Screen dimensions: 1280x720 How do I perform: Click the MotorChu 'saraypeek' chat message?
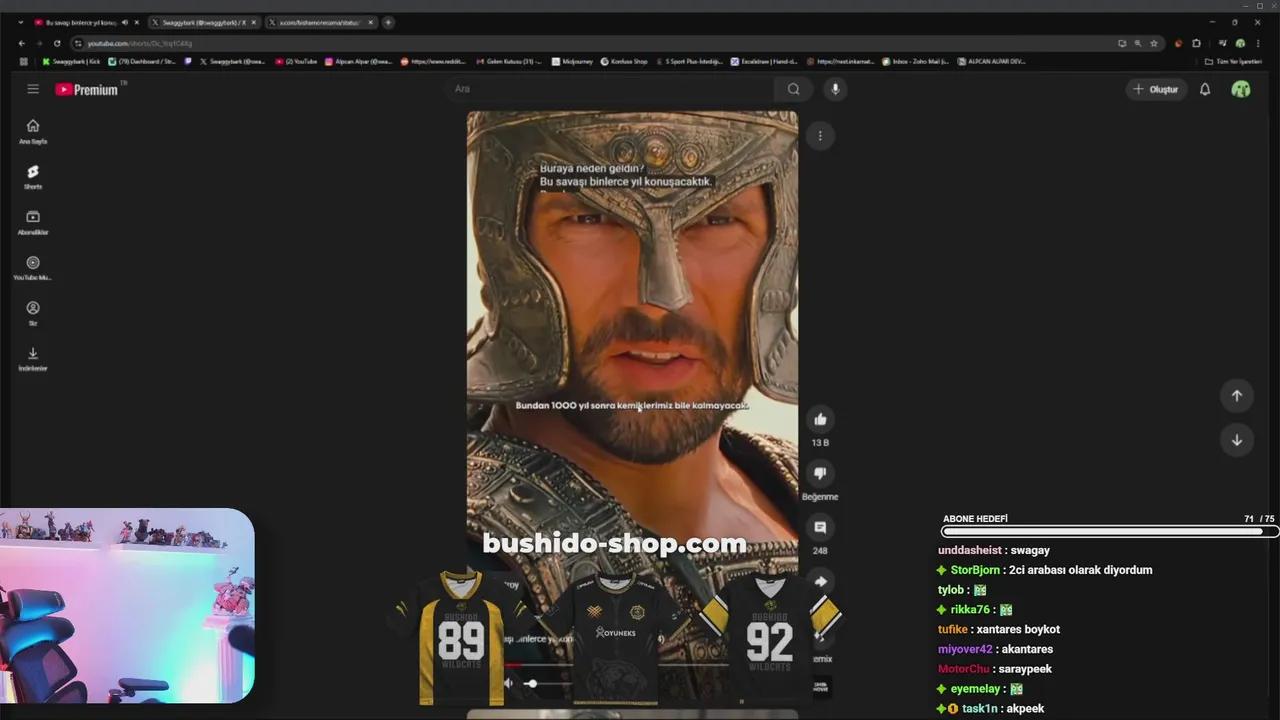[995, 669]
